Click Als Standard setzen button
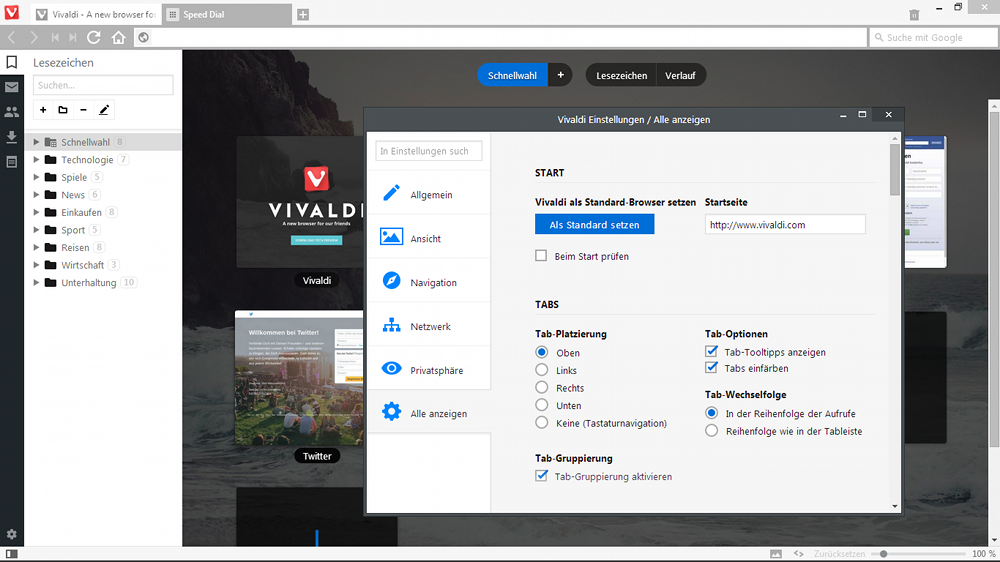 pyautogui.click(x=594, y=225)
